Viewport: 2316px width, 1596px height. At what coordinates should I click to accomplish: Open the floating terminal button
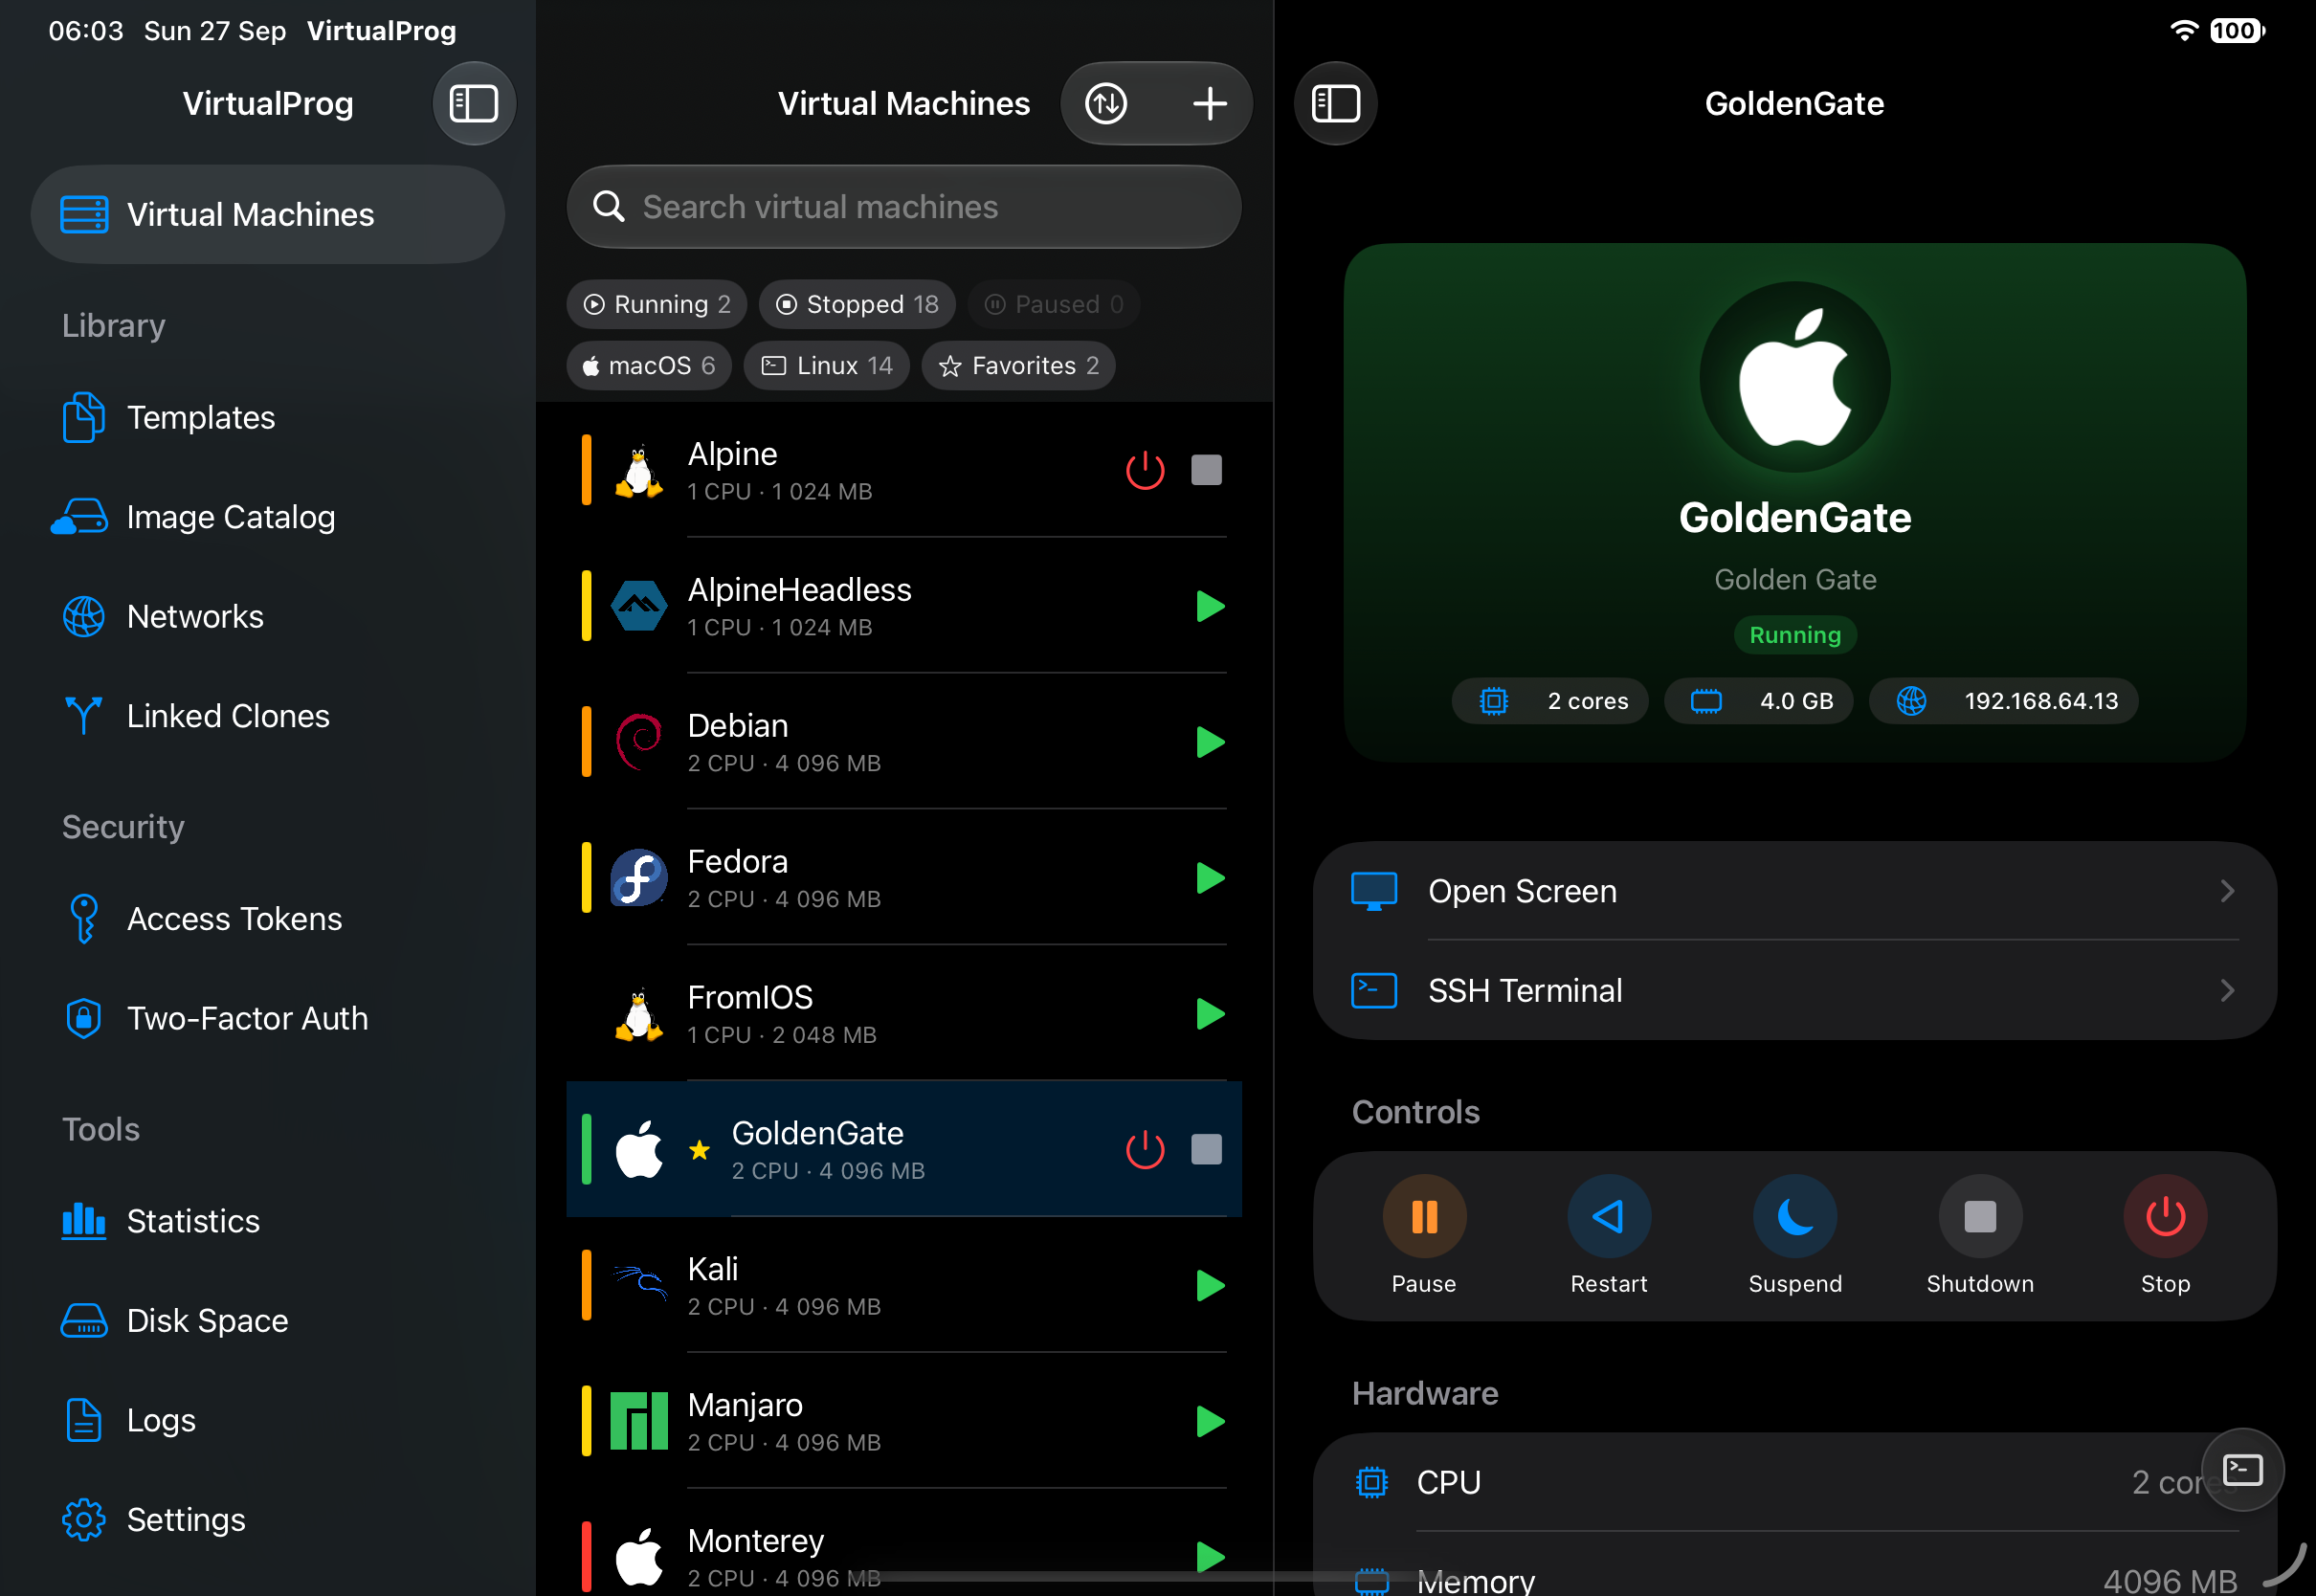pyautogui.click(x=2242, y=1470)
